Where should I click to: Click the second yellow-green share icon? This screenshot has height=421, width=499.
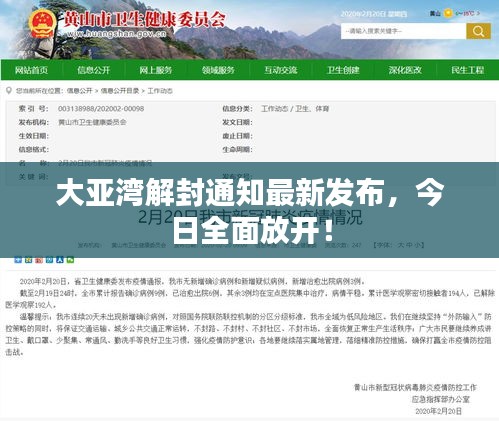[x=29, y=260]
